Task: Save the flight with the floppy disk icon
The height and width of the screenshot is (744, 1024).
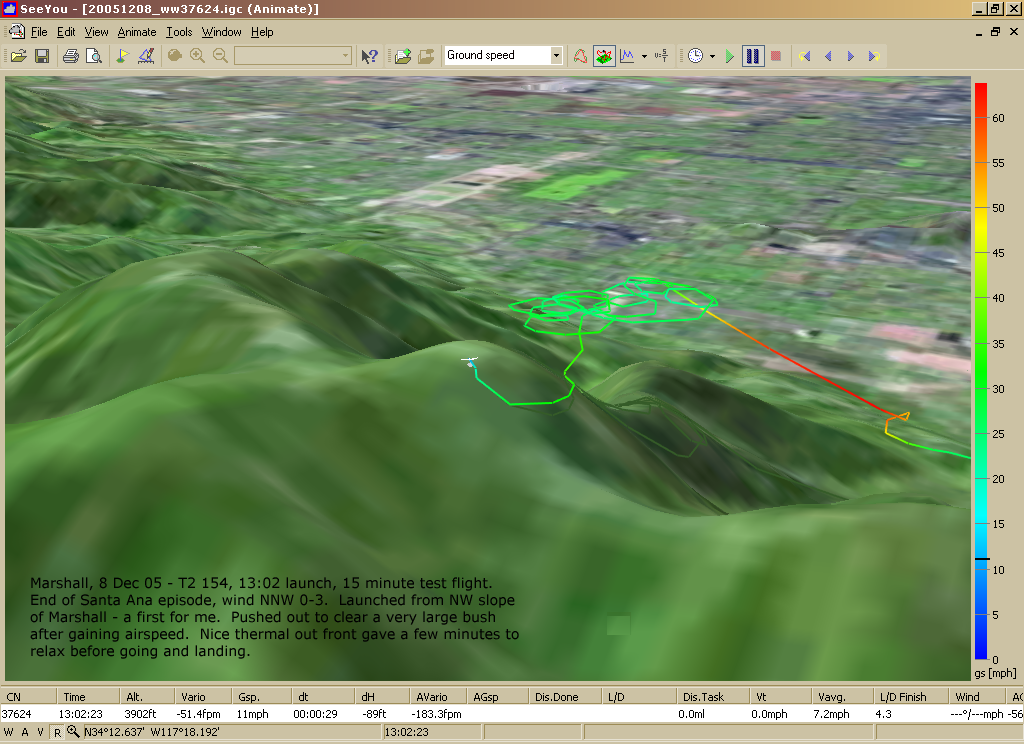Action: 42,56
